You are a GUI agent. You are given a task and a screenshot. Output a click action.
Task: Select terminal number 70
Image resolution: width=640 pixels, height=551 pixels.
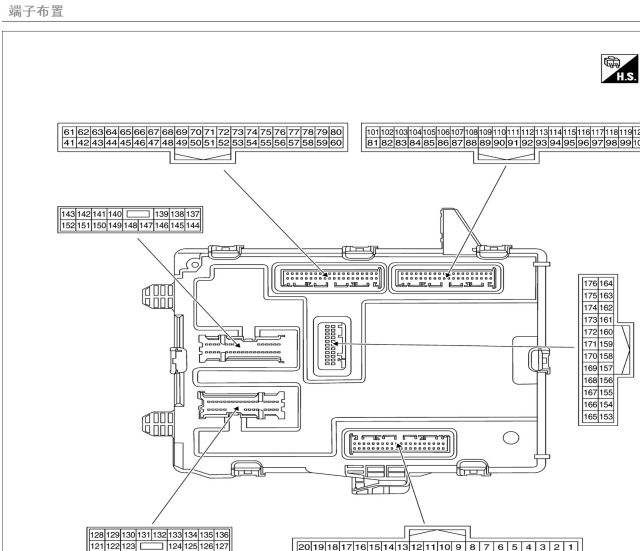pos(196,132)
